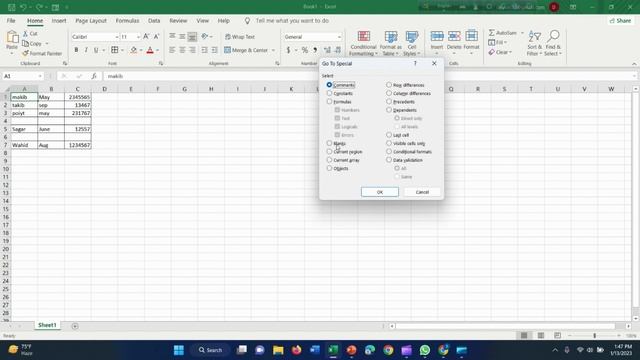The image size is (640, 360).
Task: Select the Formulas radio button
Action: coord(329,101)
